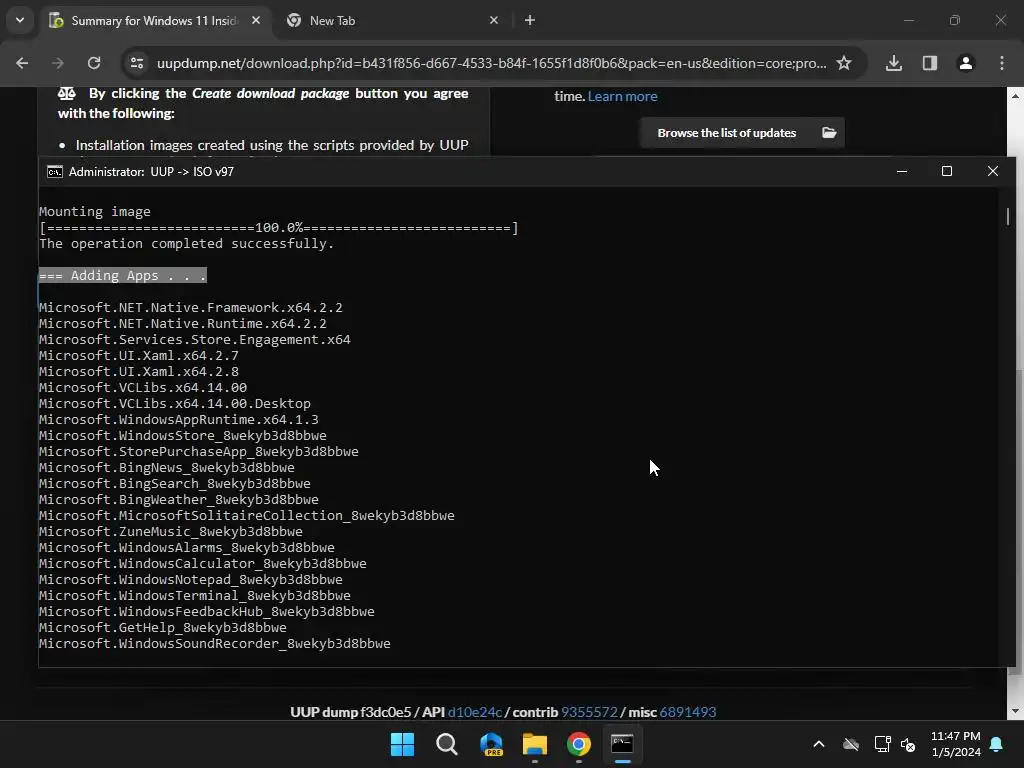Open the contrib 9355572 link
The width and height of the screenshot is (1024, 768).
tap(589, 712)
